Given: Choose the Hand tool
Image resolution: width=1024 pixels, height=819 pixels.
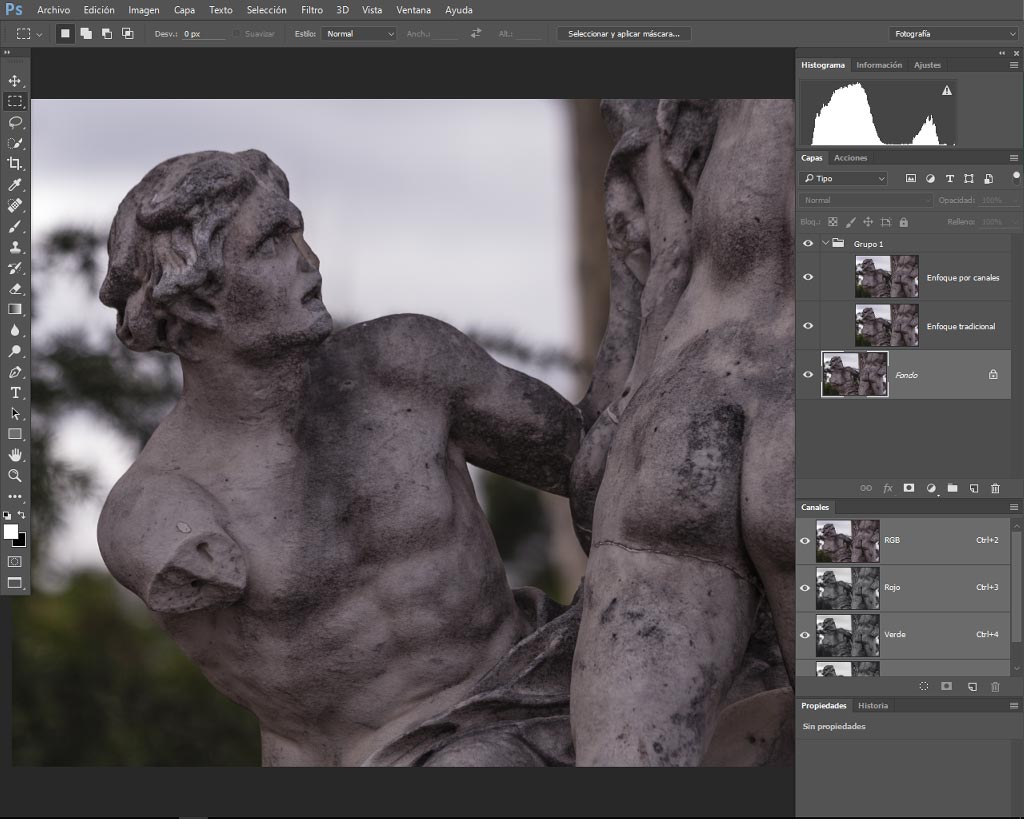Looking at the screenshot, I should pos(14,455).
